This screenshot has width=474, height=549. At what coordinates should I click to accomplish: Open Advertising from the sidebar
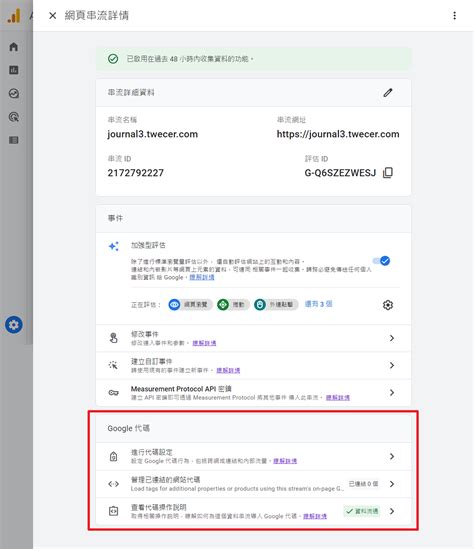pyautogui.click(x=14, y=117)
